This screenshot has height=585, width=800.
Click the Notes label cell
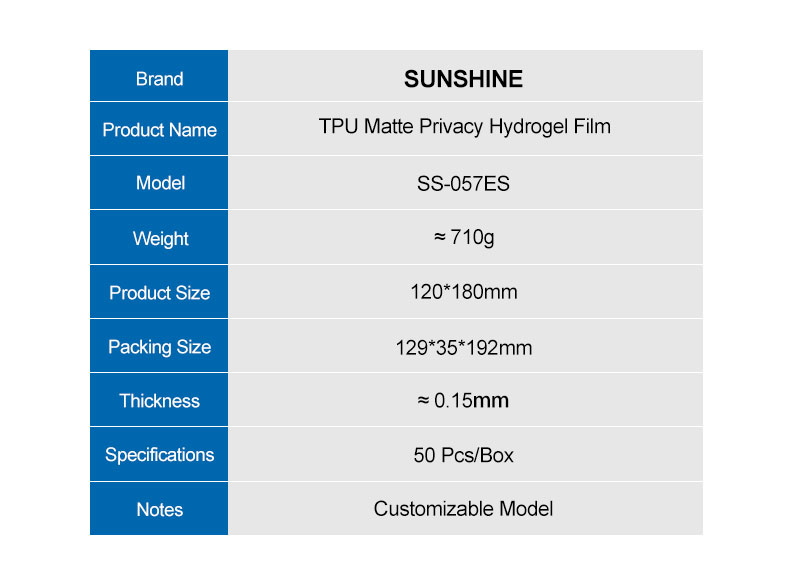coord(159,509)
